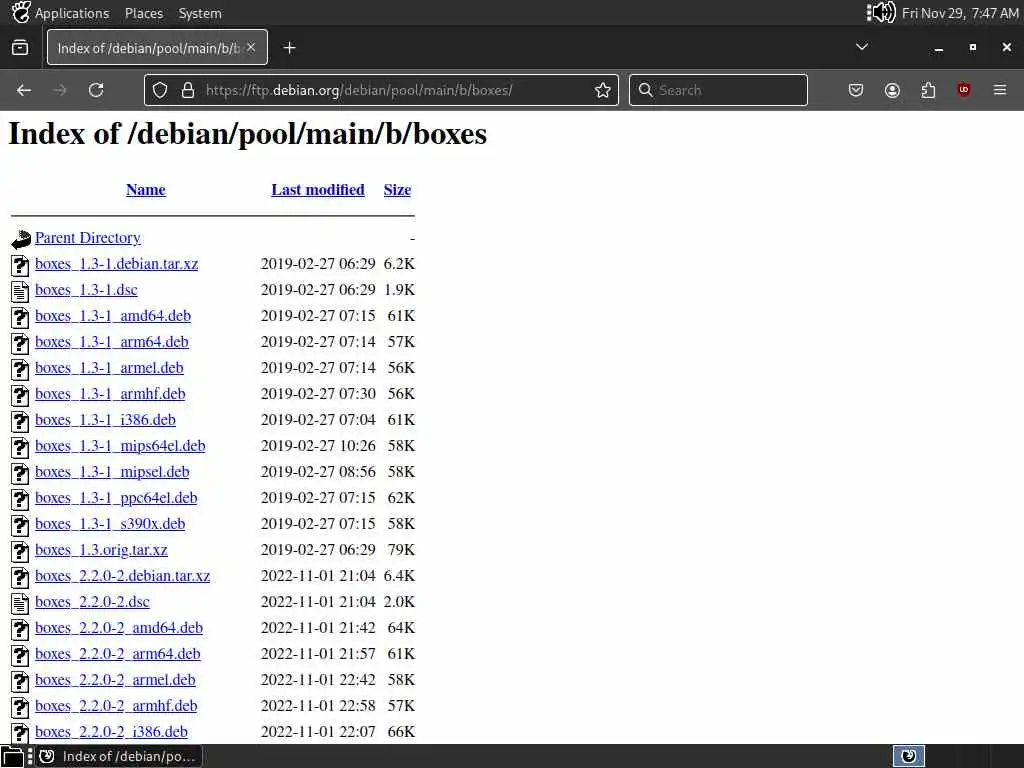Sort listing by Size
1024x768 pixels.
[397, 189]
